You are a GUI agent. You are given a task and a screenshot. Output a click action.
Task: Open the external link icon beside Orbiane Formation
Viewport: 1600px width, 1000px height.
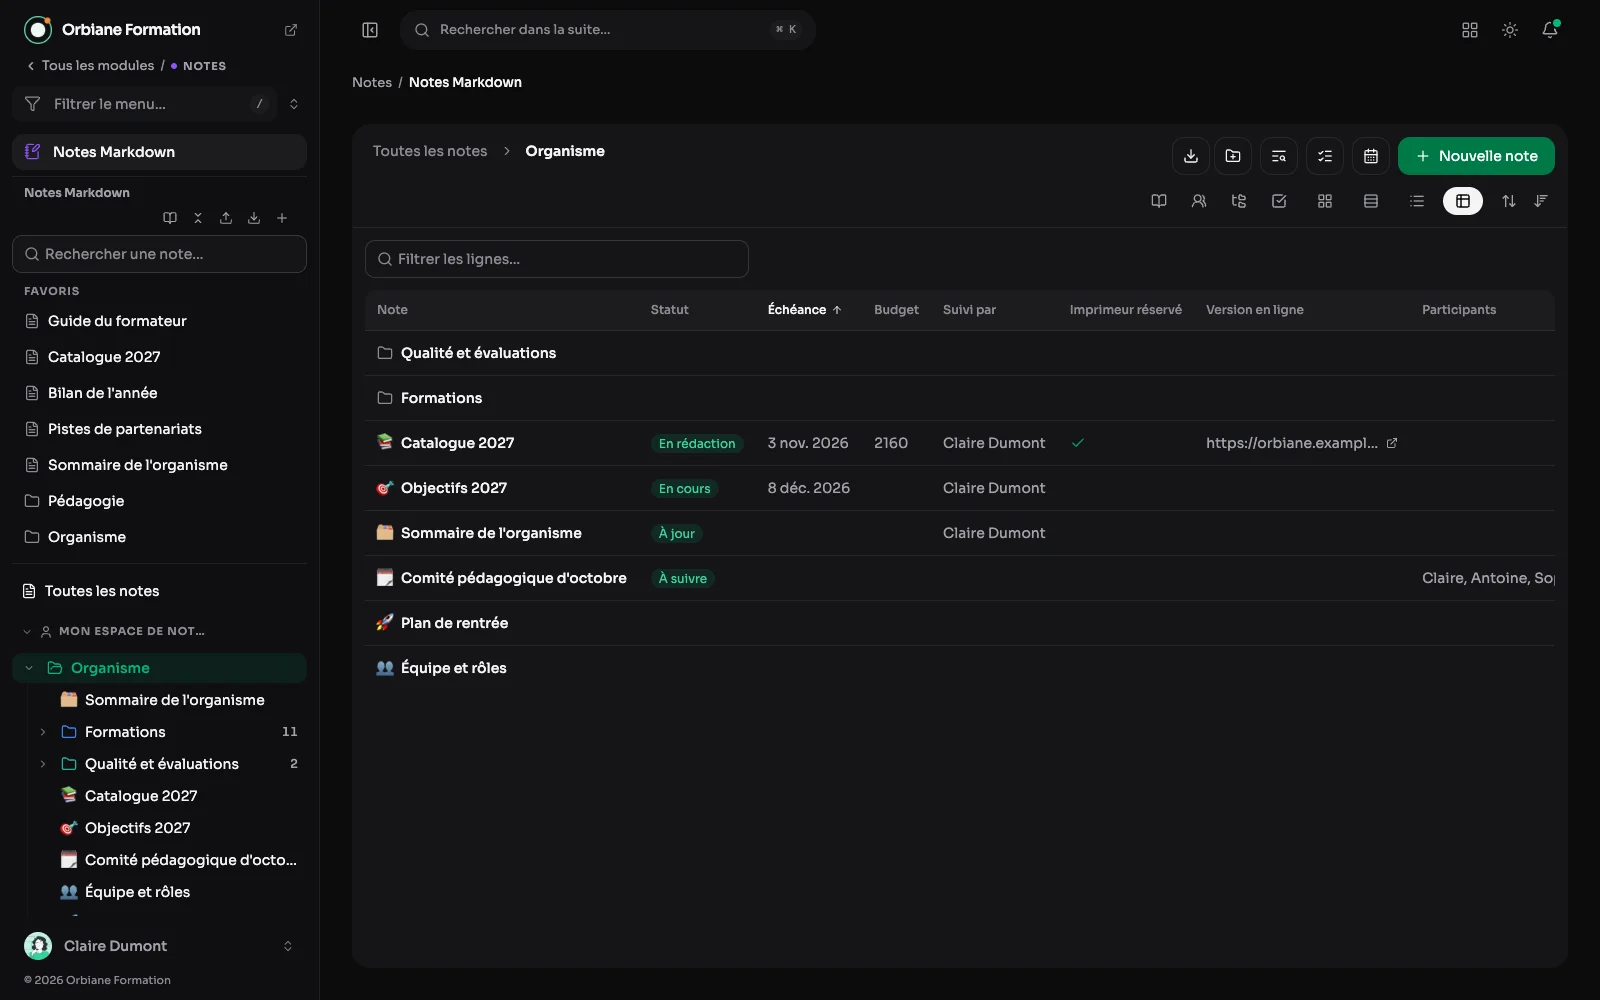(x=291, y=30)
